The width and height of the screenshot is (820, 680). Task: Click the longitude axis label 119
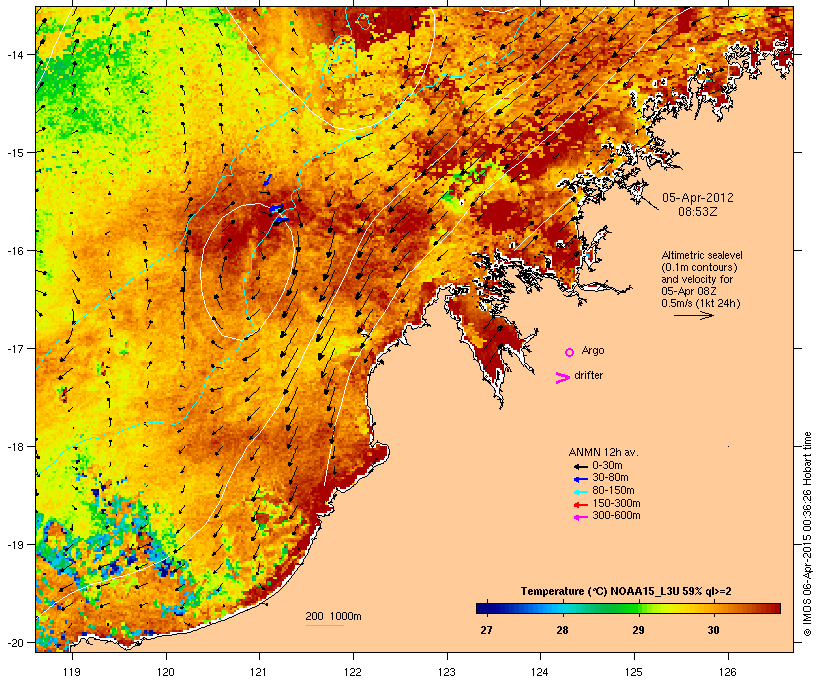pyautogui.click(x=72, y=672)
